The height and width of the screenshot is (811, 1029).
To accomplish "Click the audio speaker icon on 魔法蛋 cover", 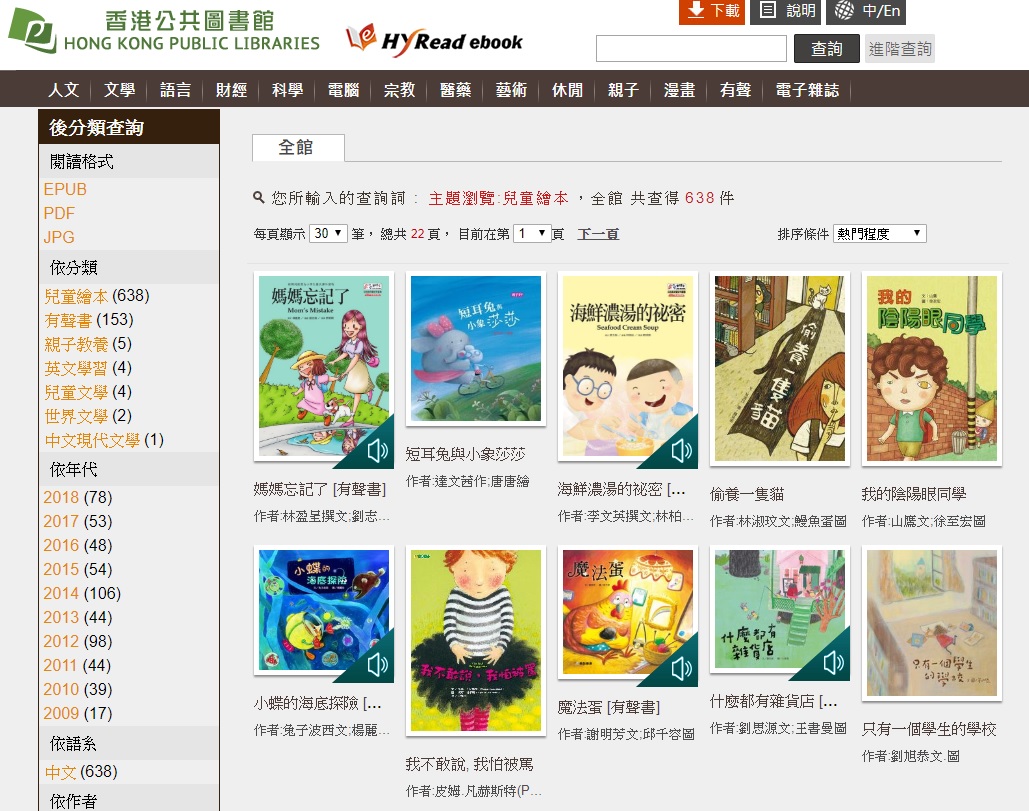I will click(x=681, y=669).
